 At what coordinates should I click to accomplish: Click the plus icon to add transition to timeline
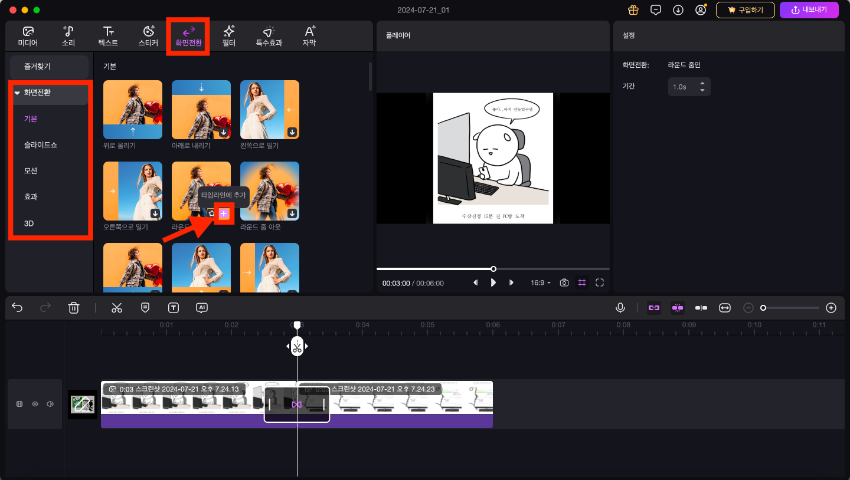pos(225,214)
